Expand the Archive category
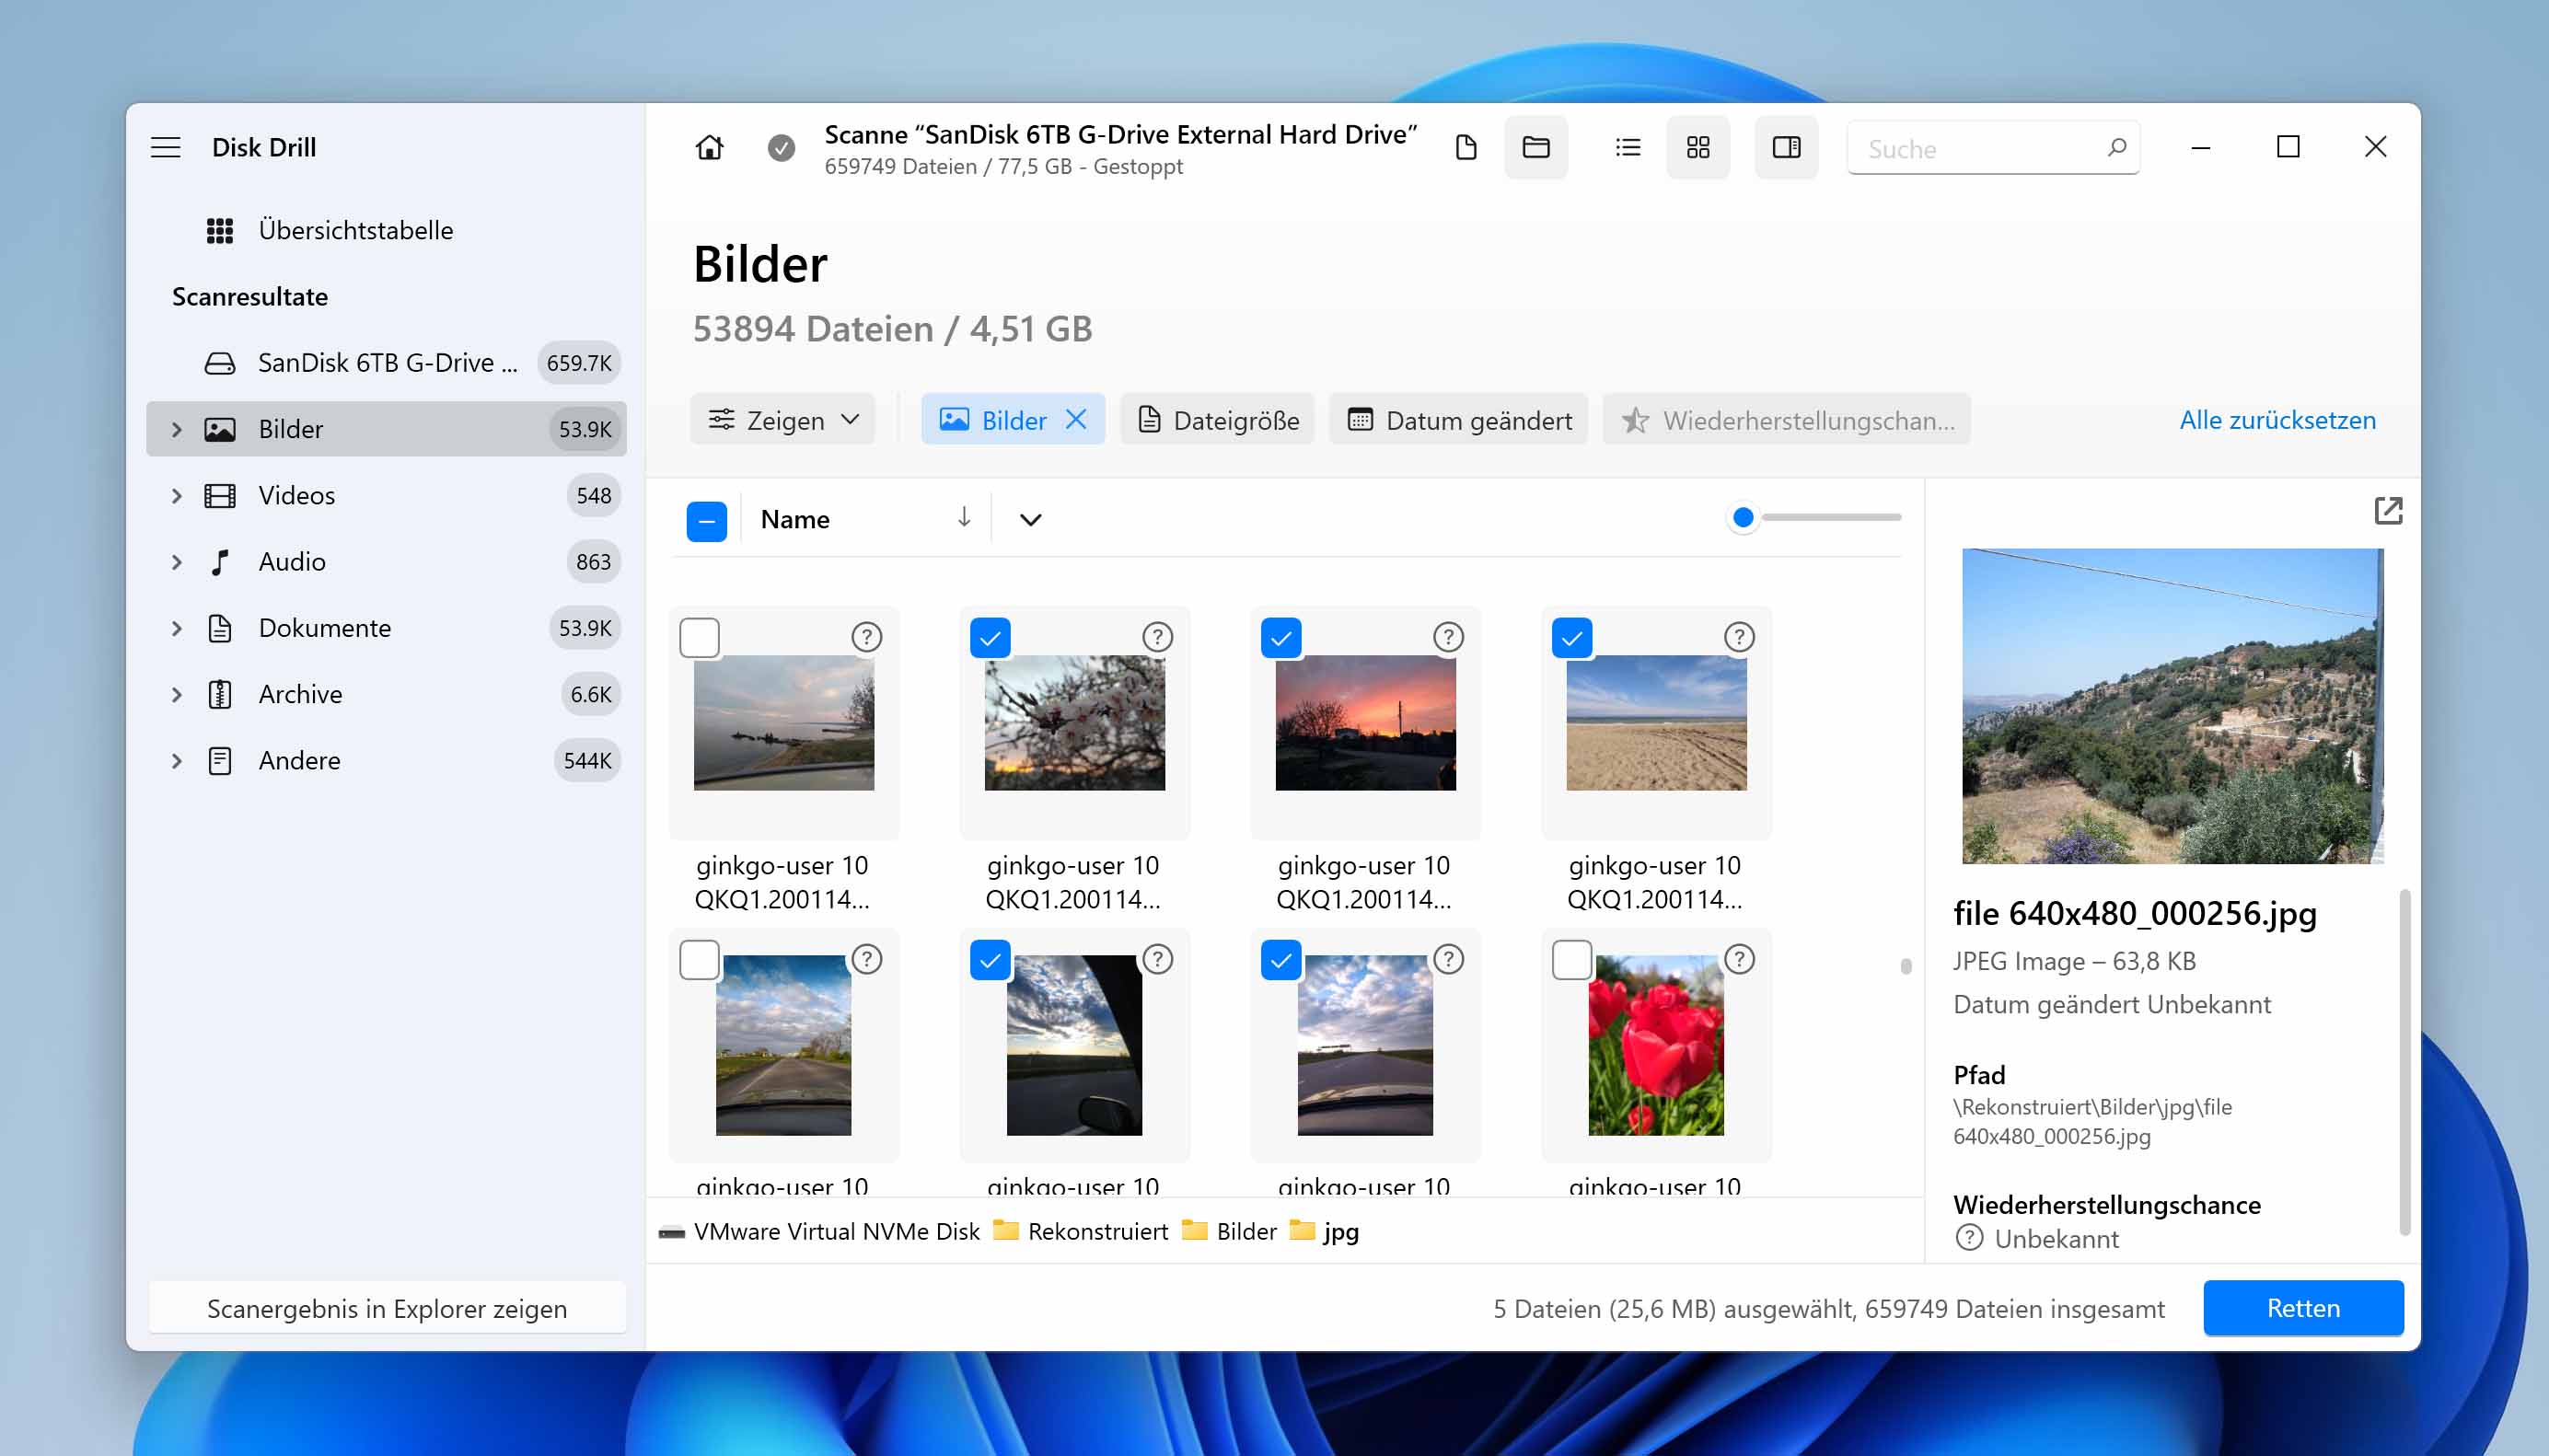 (177, 694)
